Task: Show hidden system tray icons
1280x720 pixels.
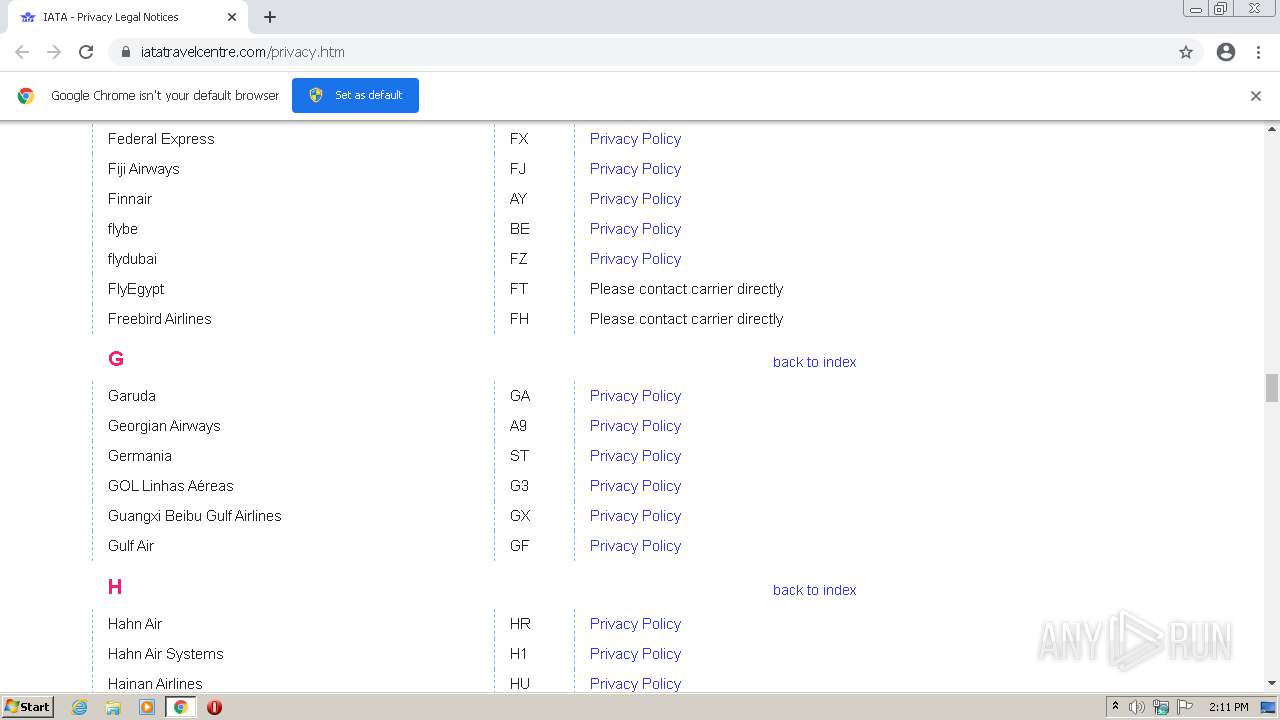Action: tap(1115, 707)
